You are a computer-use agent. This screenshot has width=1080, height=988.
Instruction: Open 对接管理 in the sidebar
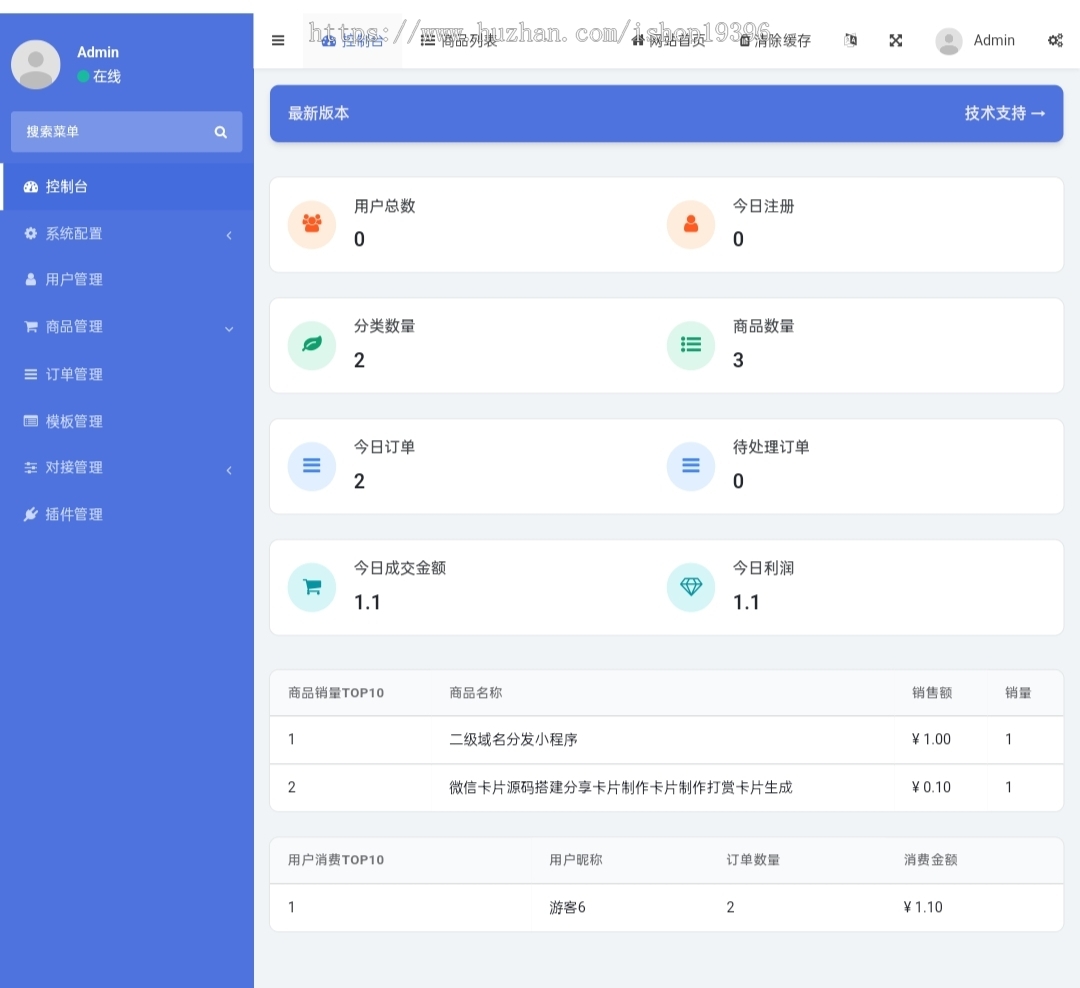(x=127, y=468)
